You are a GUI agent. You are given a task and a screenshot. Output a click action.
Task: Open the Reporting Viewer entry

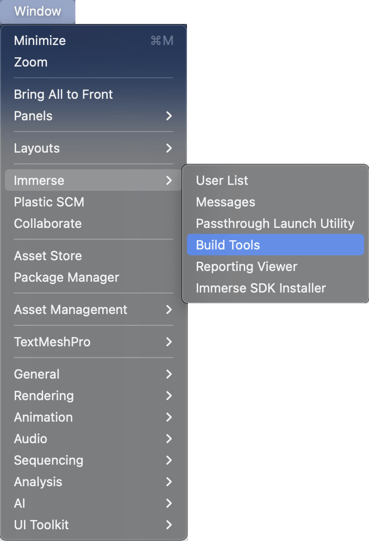pyautogui.click(x=275, y=267)
